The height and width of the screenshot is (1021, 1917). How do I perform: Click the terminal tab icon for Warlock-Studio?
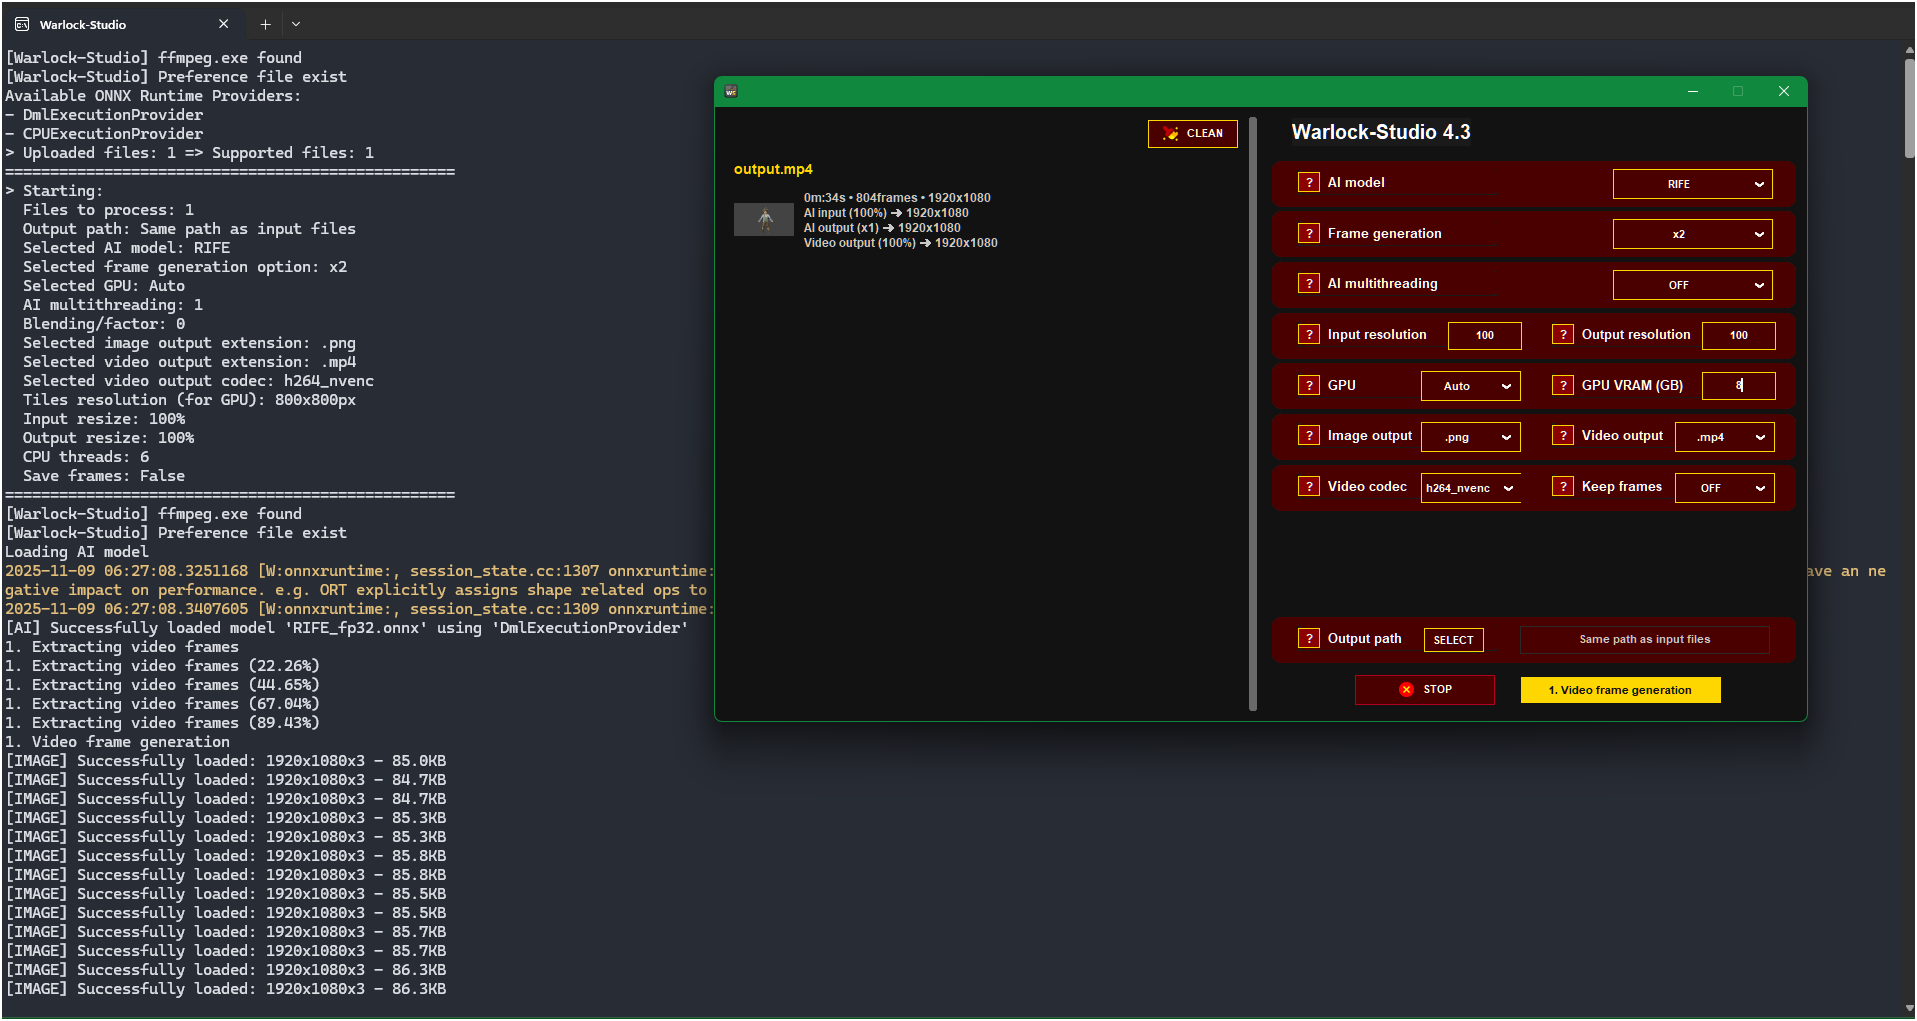[x=22, y=24]
